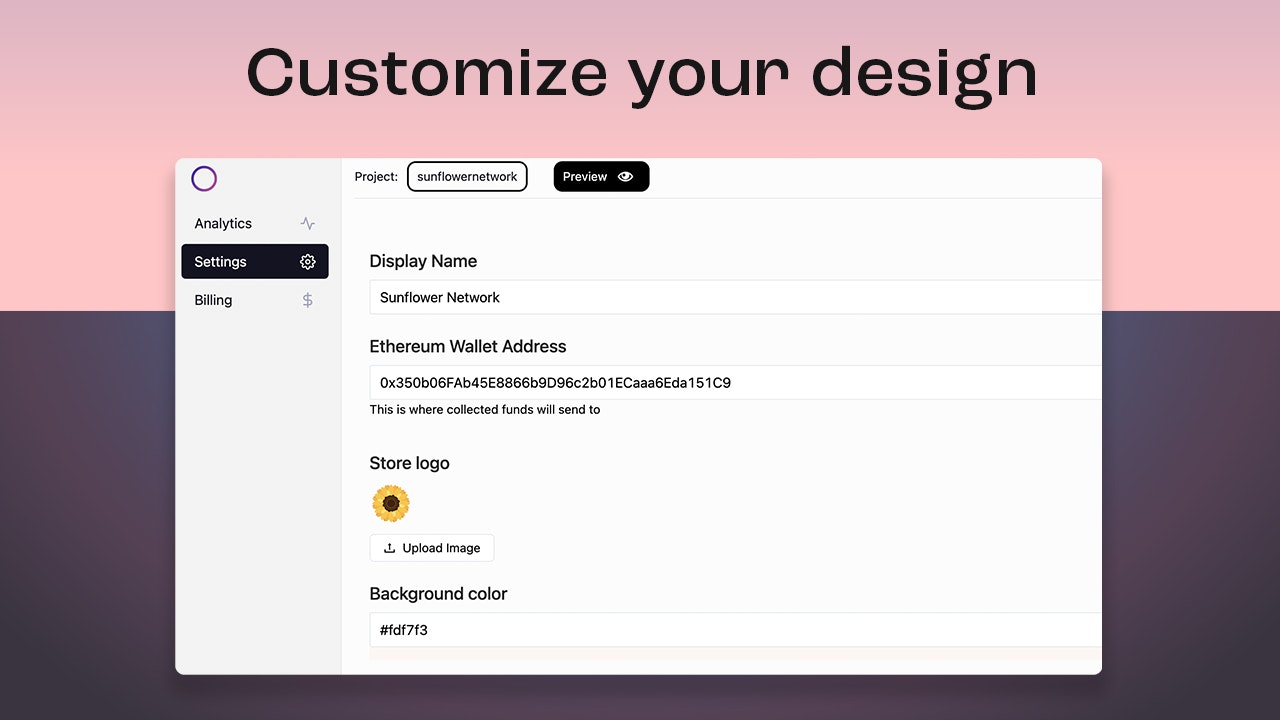Click the Analytics pulse icon

coord(307,224)
